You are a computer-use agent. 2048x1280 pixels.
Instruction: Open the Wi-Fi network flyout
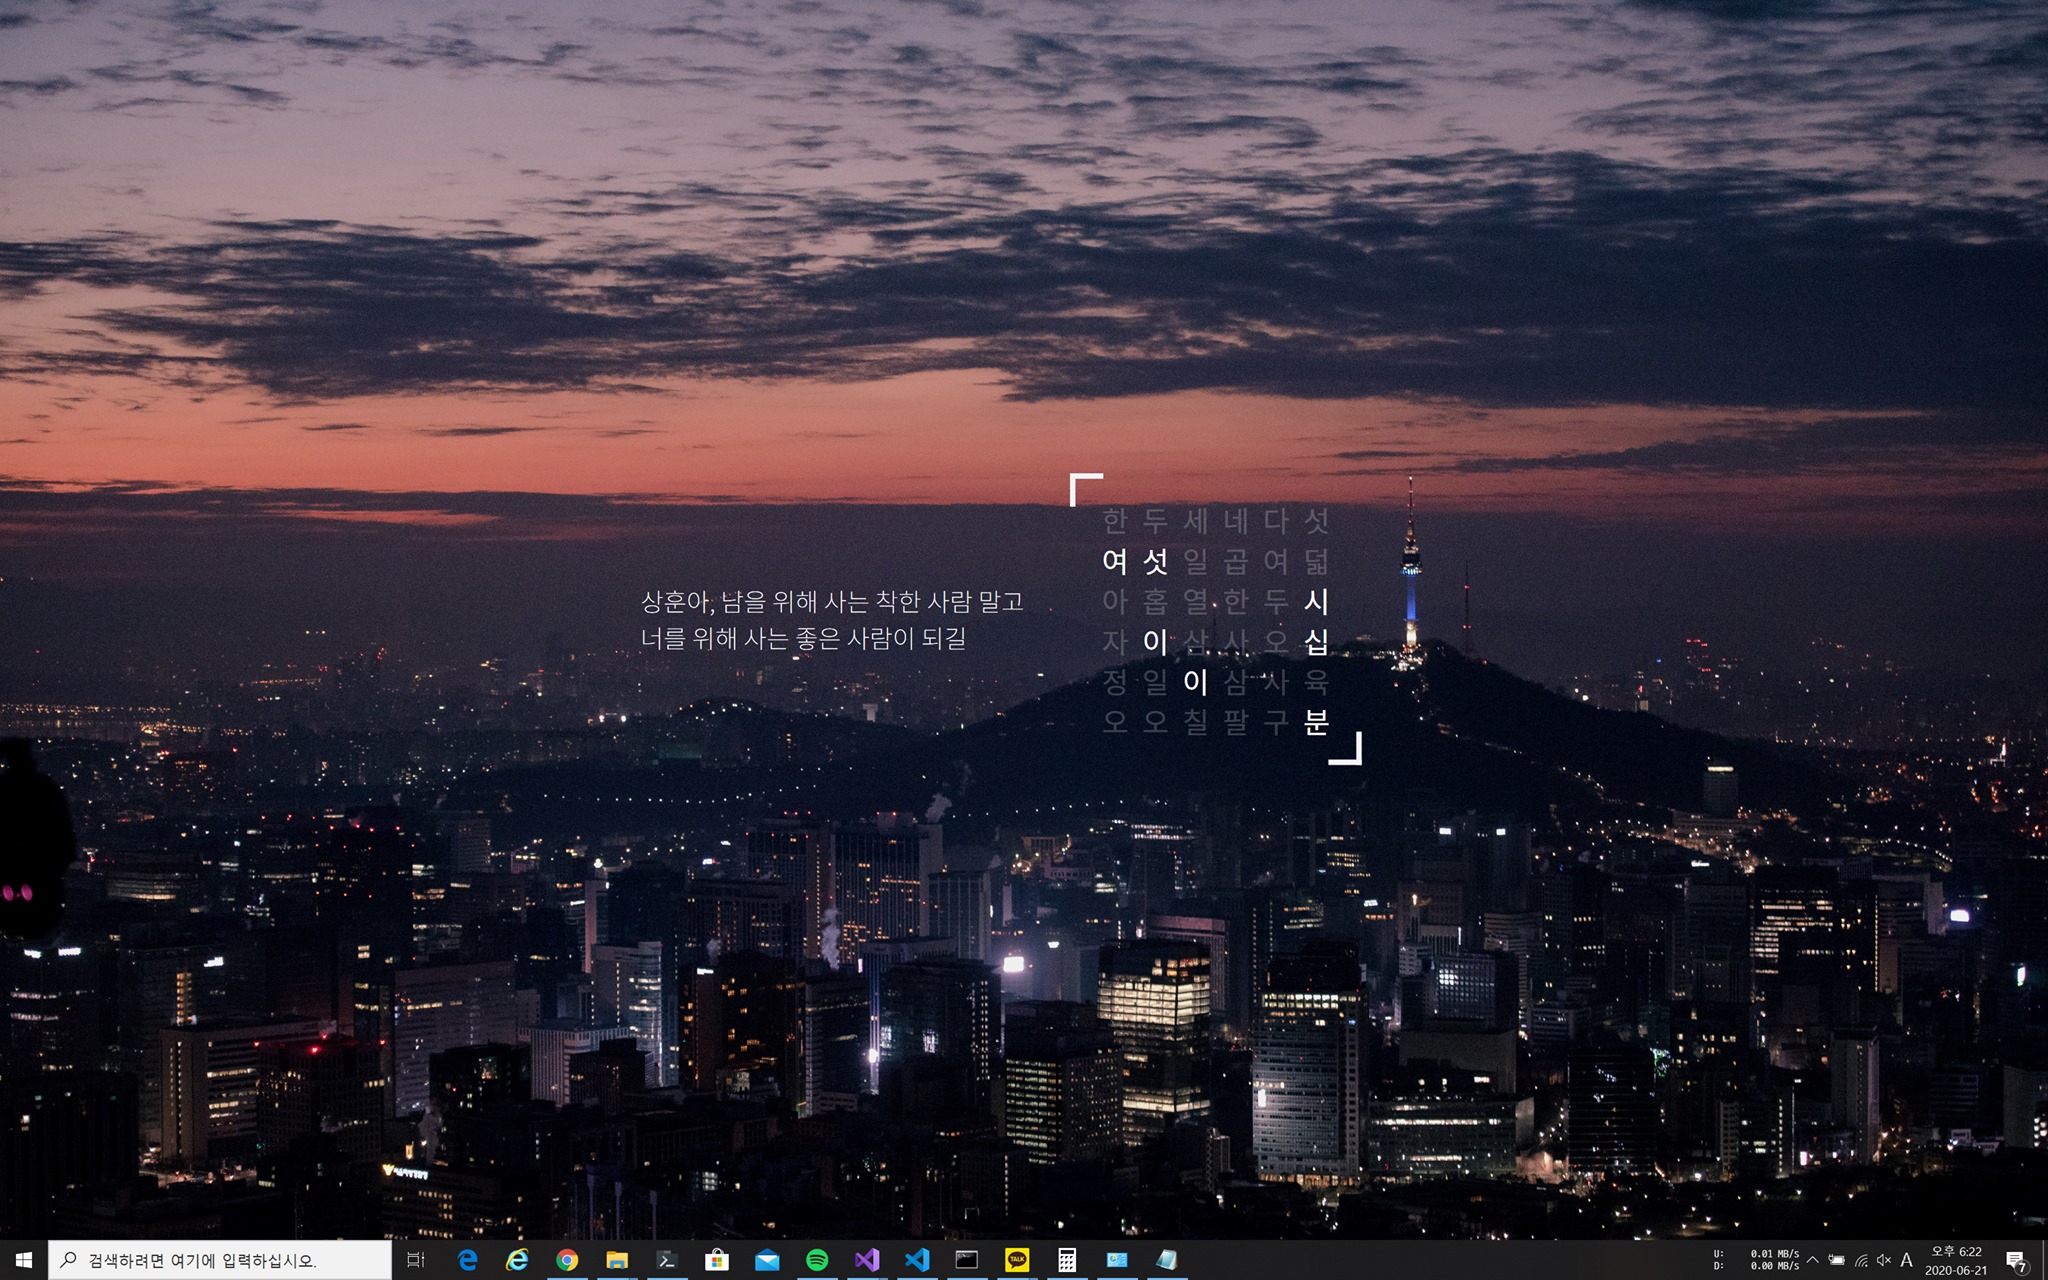point(1861,1260)
